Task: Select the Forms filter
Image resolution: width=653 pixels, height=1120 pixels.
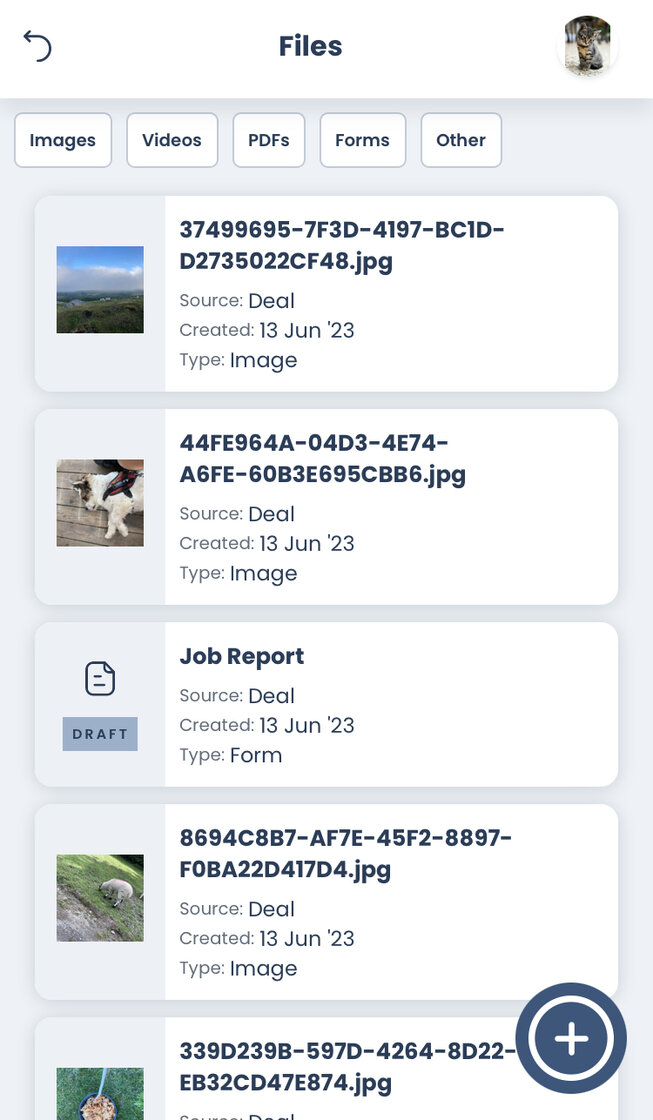Action: (x=362, y=140)
